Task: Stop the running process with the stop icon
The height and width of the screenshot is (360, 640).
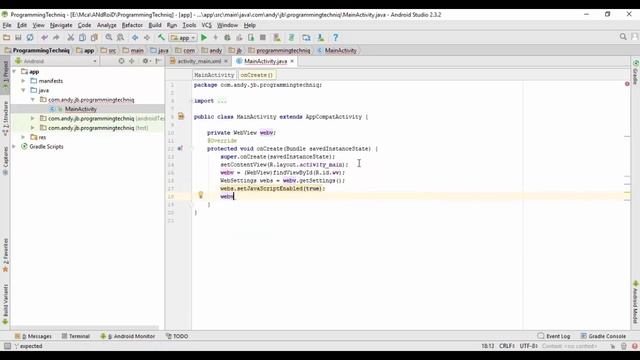Action: [x=263, y=38]
